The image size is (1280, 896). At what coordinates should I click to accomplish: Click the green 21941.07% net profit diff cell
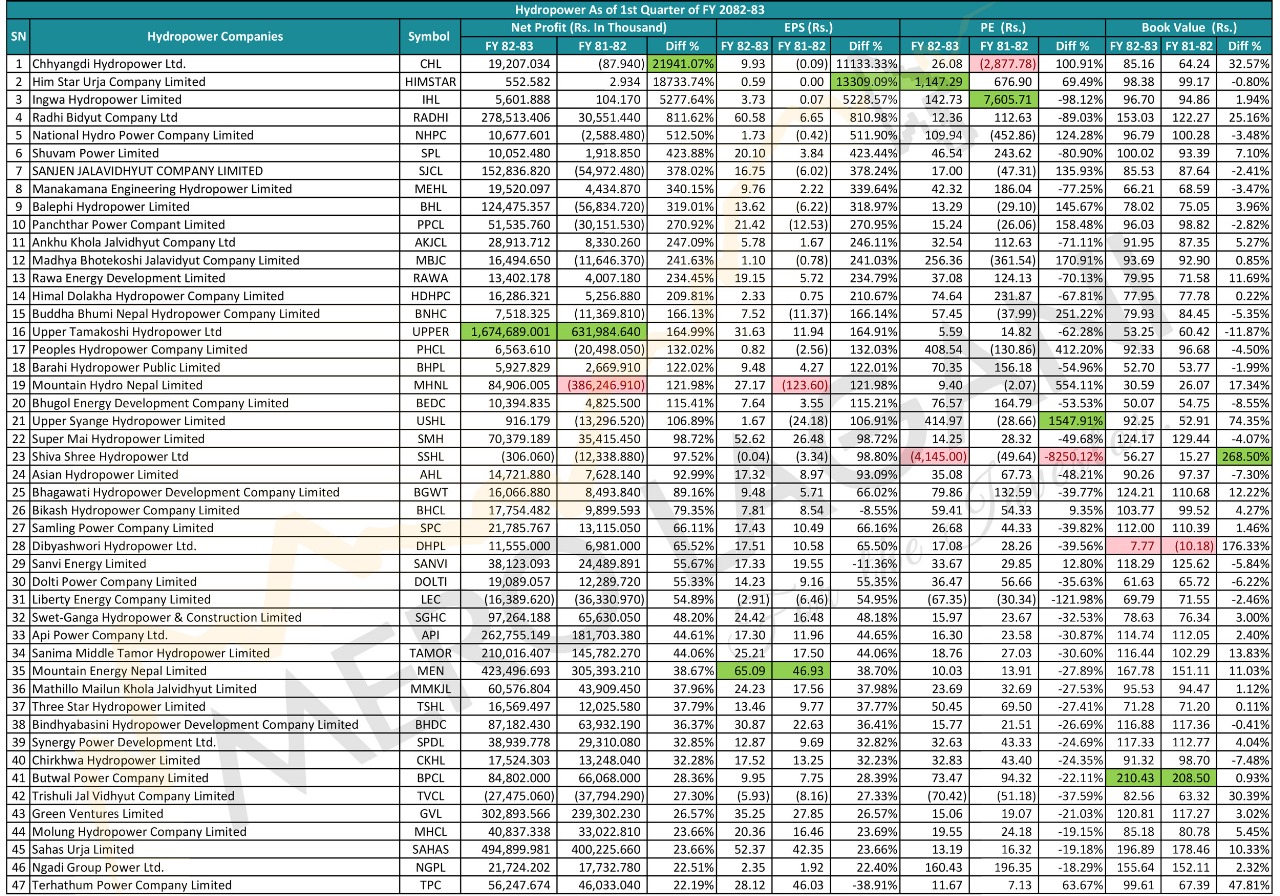pyautogui.click(x=682, y=64)
